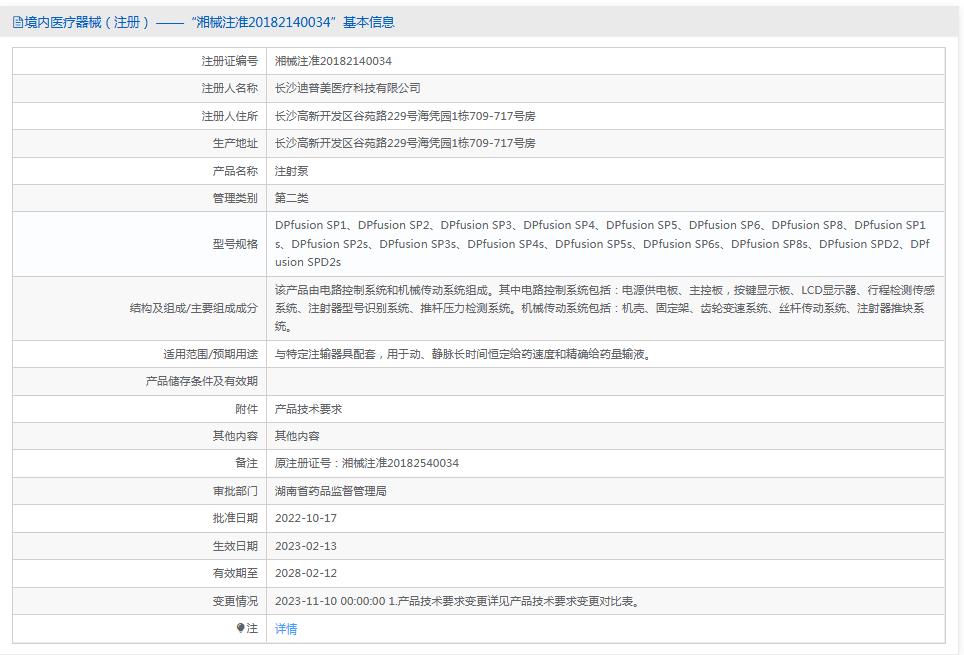Select the 生产地址 address value
This screenshot has height=655, width=964.
click(x=405, y=143)
